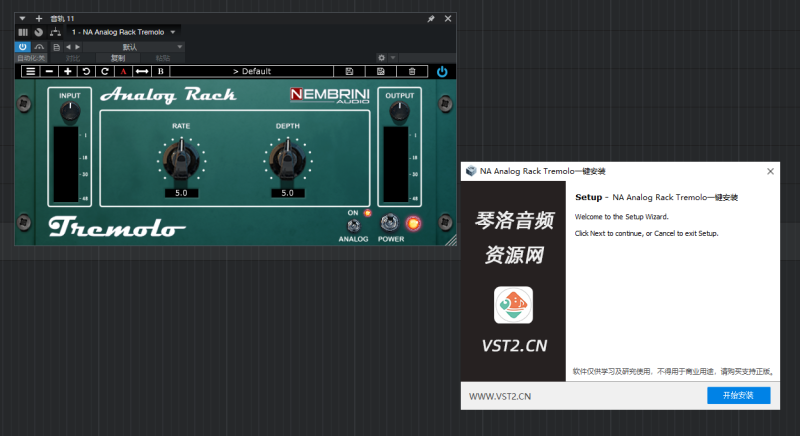
Task: Click the Nembrini Audio logo
Action: pyautogui.click(x=330, y=95)
